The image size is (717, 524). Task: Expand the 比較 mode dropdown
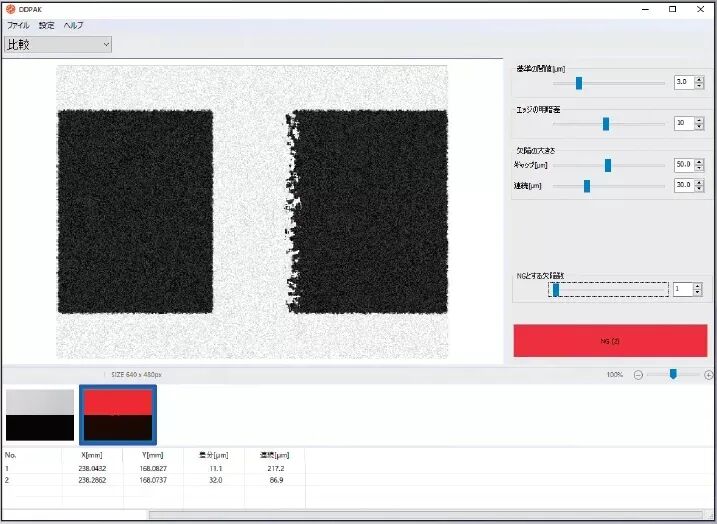tap(58, 44)
